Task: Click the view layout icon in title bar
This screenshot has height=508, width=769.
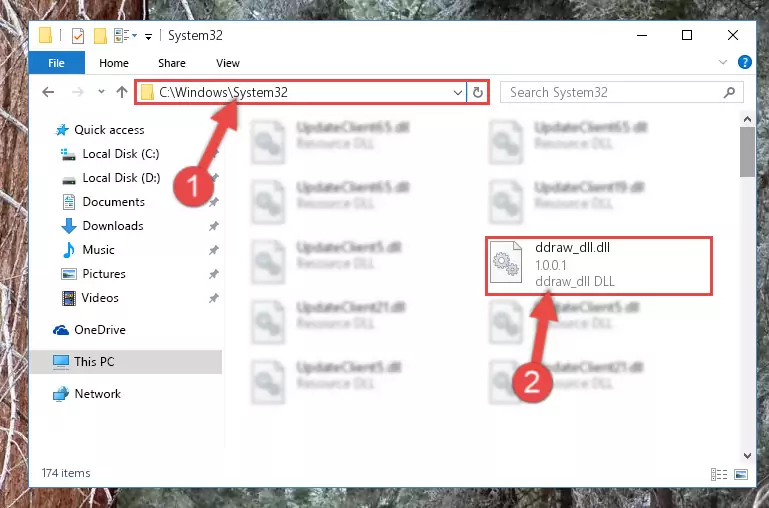Action: (125, 36)
